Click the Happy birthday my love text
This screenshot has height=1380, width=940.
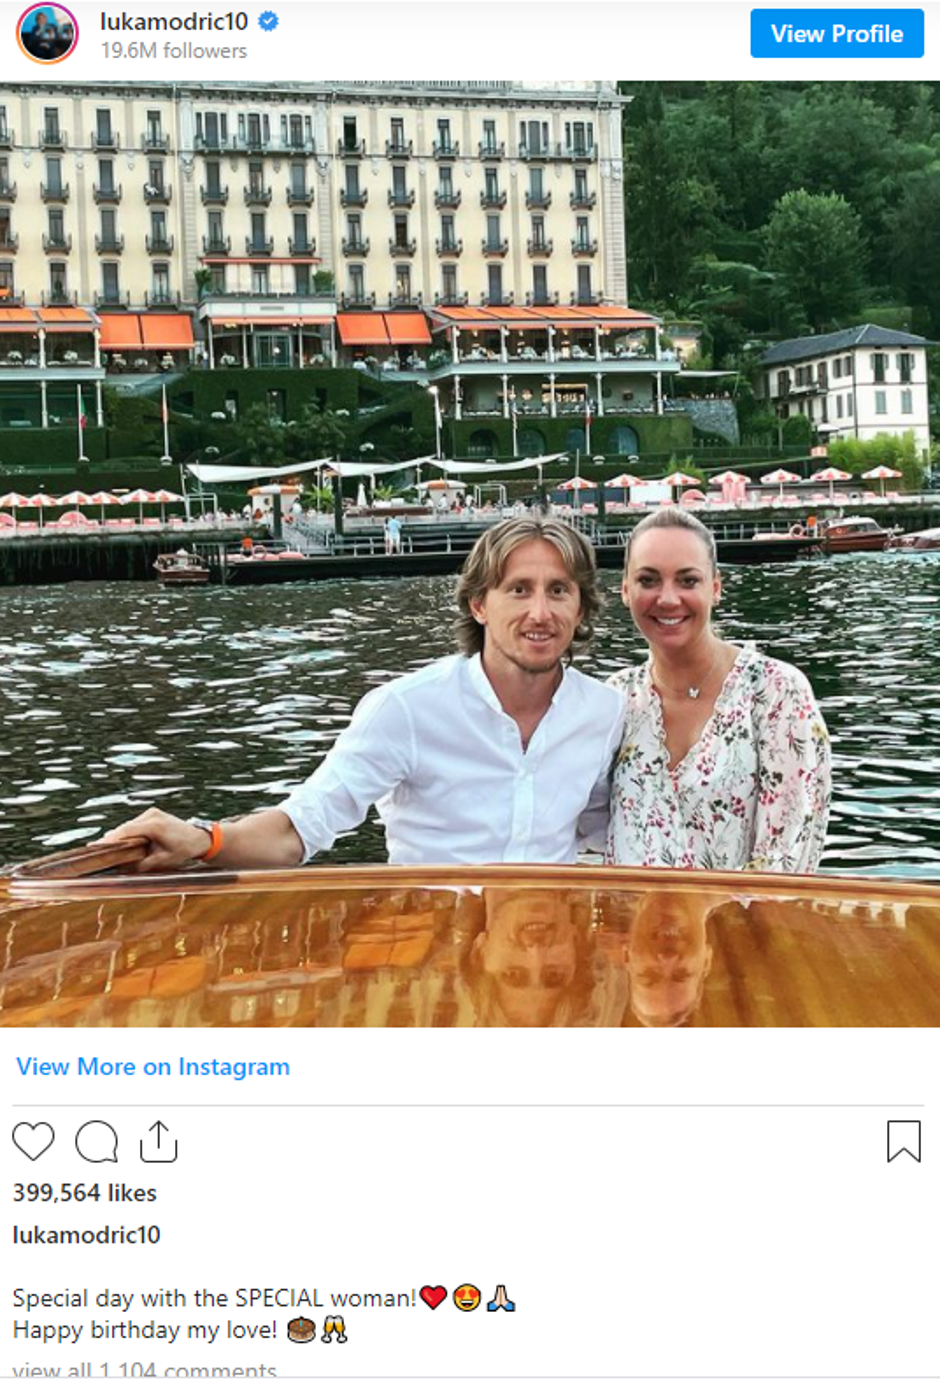pos(145,1330)
